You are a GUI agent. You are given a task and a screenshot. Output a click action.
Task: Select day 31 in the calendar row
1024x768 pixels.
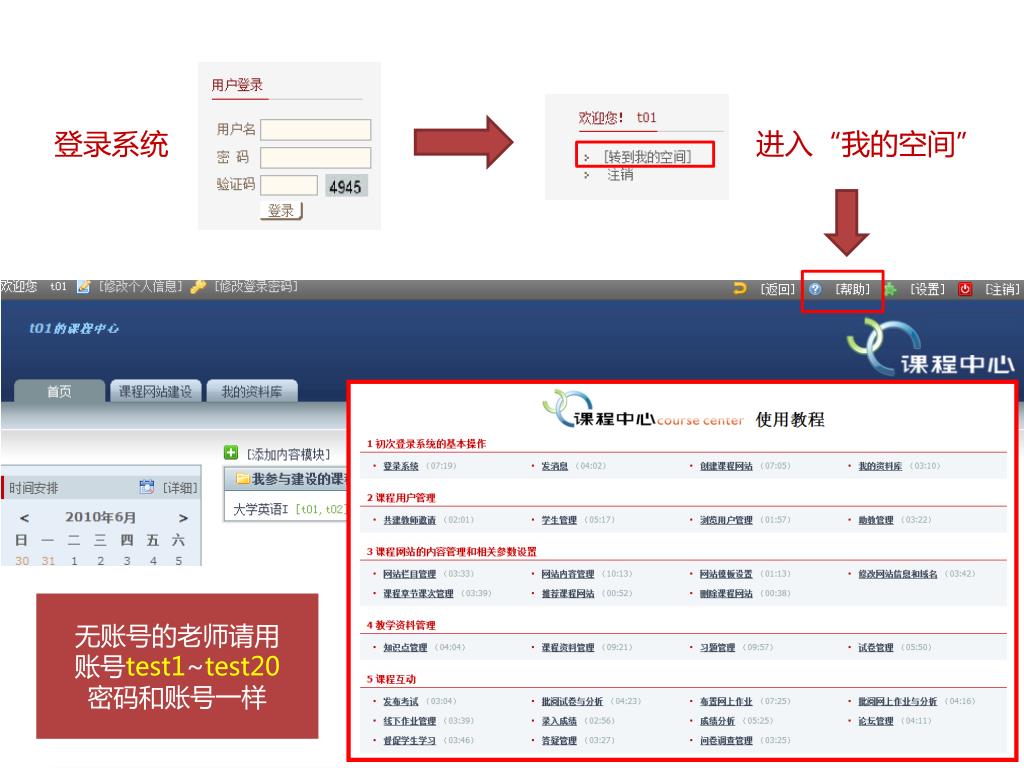point(48,560)
